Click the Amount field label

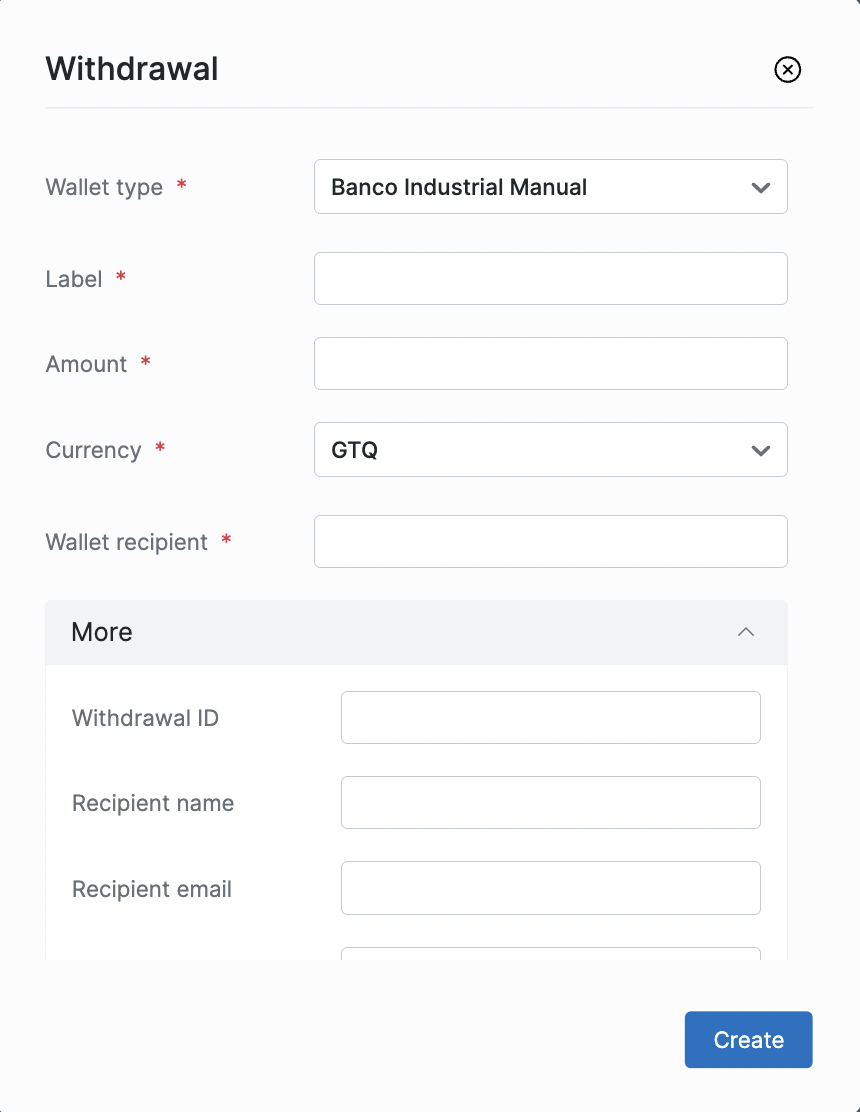(x=87, y=364)
